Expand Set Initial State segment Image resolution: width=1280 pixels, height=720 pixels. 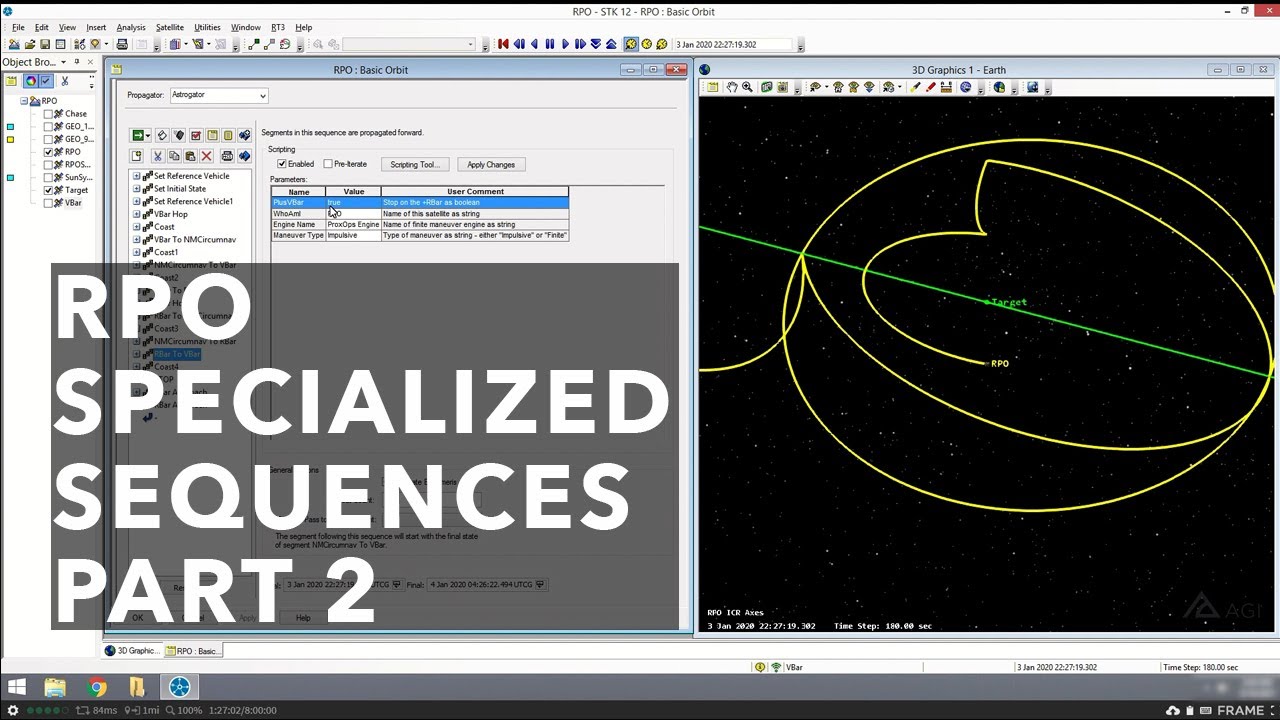pyautogui.click(x=136, y=189)
